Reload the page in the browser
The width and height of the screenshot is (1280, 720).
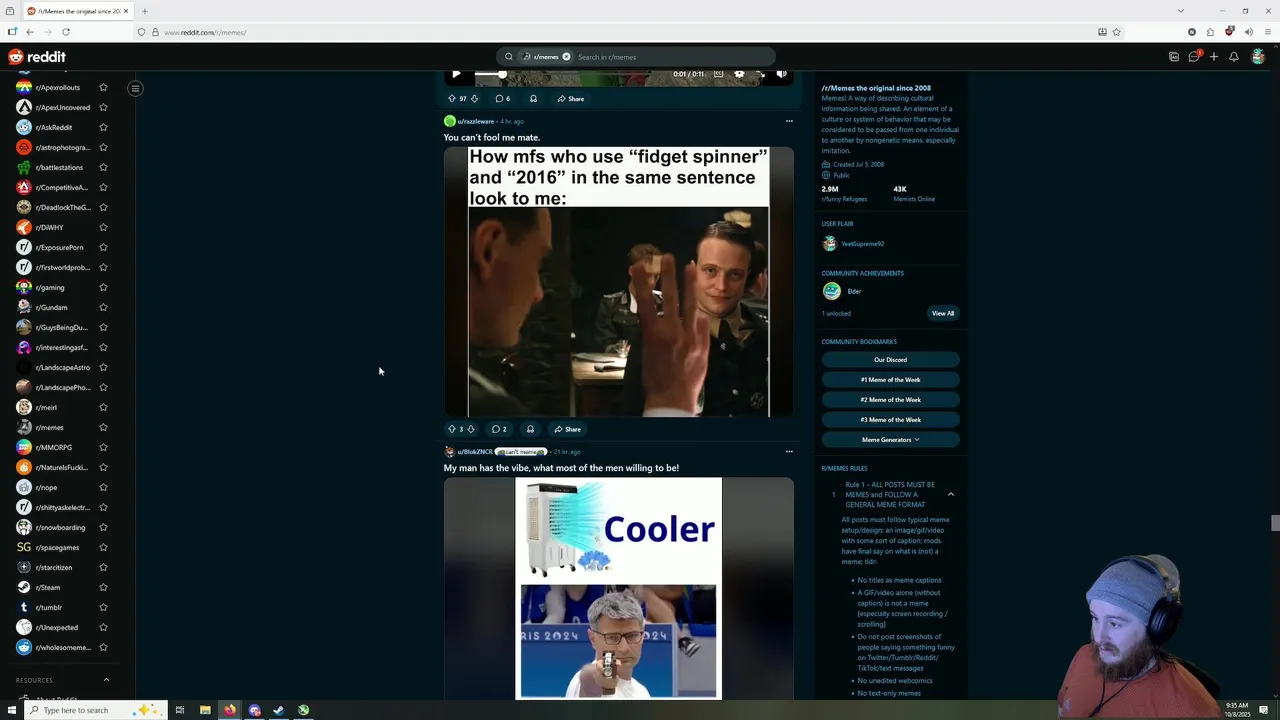click(66, 32)
